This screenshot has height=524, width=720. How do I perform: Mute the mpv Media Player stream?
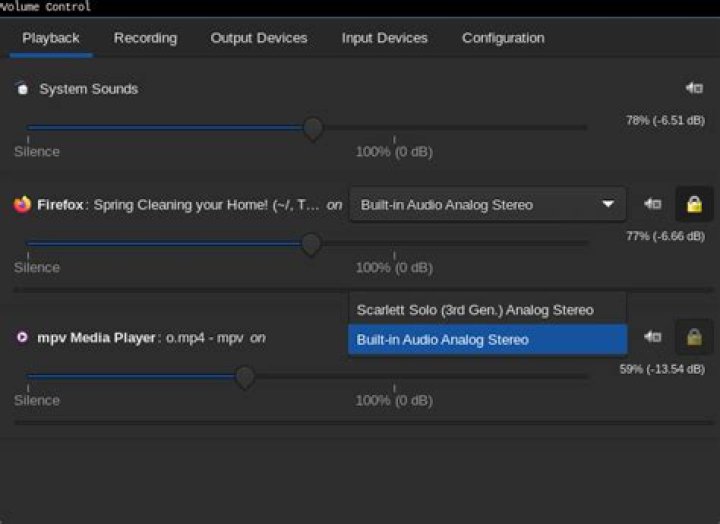pos(652,337)
